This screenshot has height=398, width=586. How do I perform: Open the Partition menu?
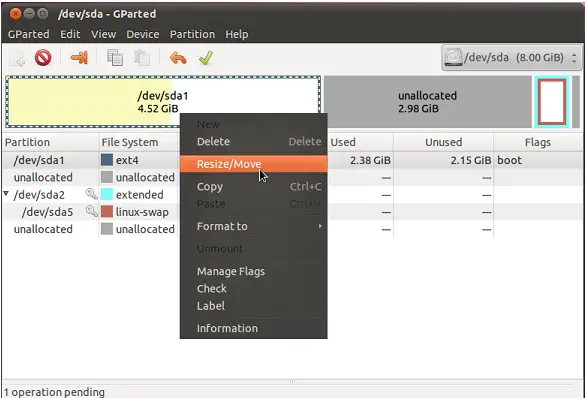point(192,34)
